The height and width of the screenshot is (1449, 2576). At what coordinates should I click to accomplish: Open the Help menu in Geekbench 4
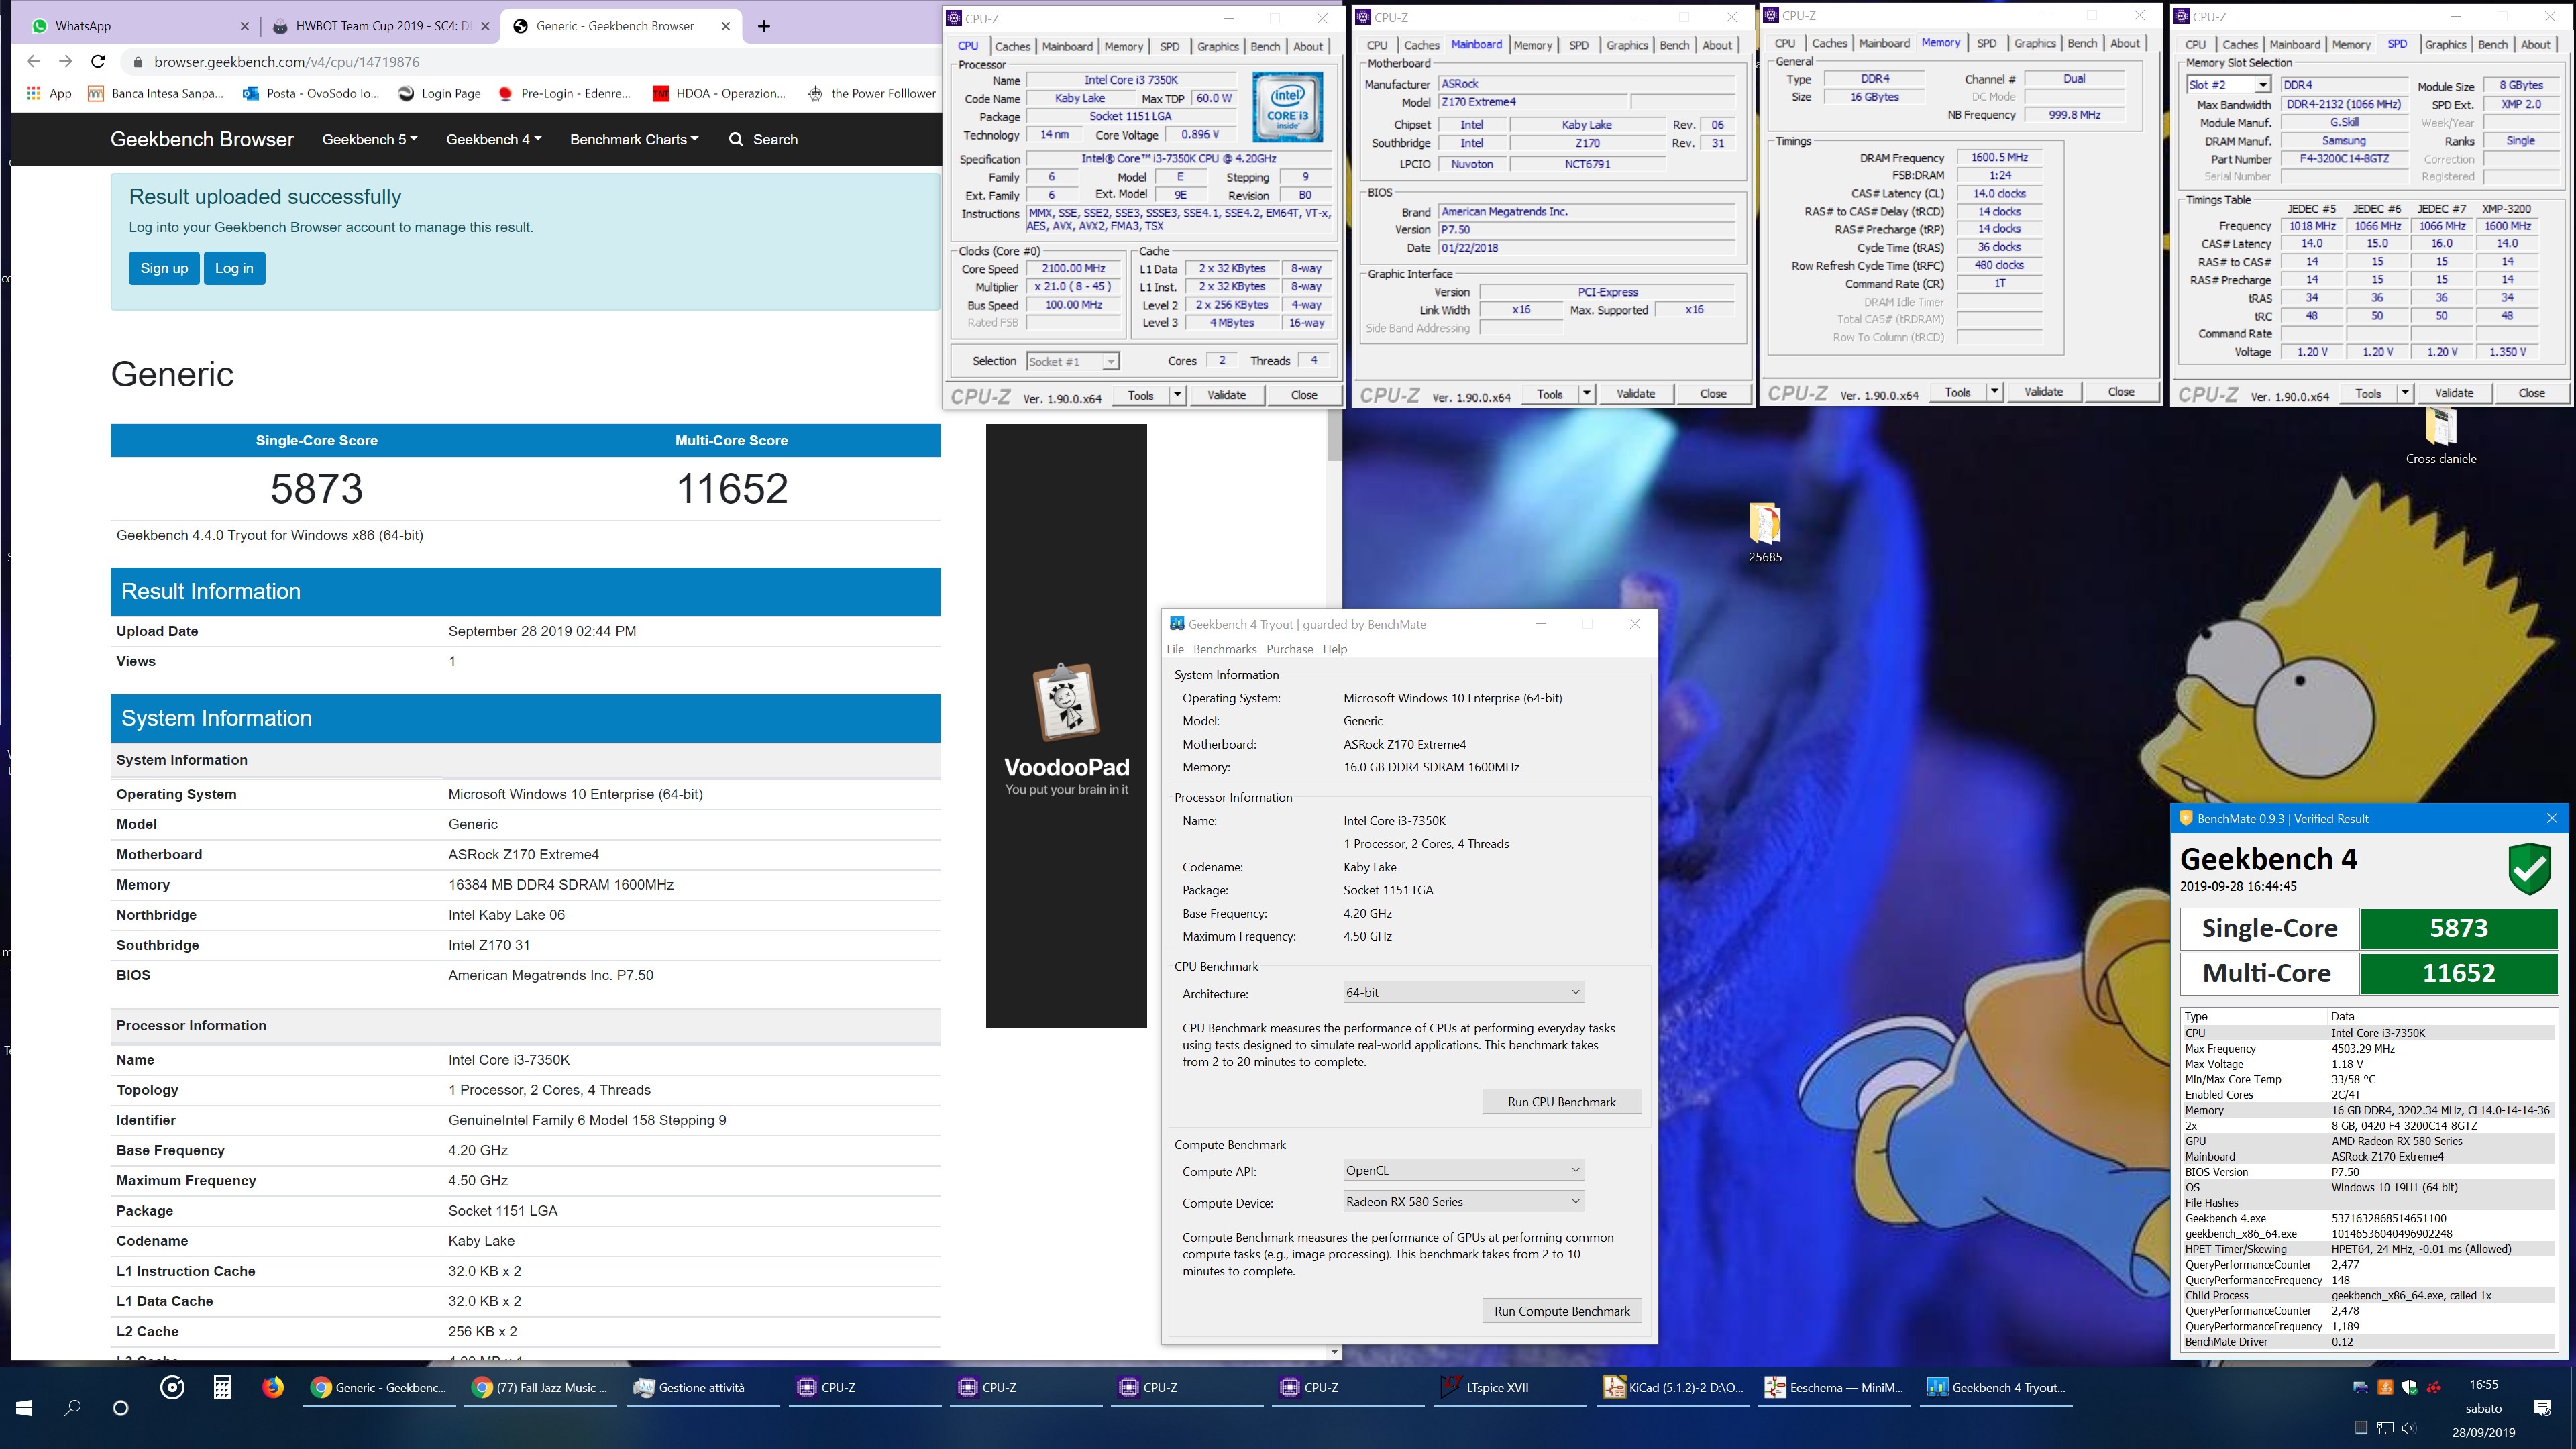(1335, 649)
